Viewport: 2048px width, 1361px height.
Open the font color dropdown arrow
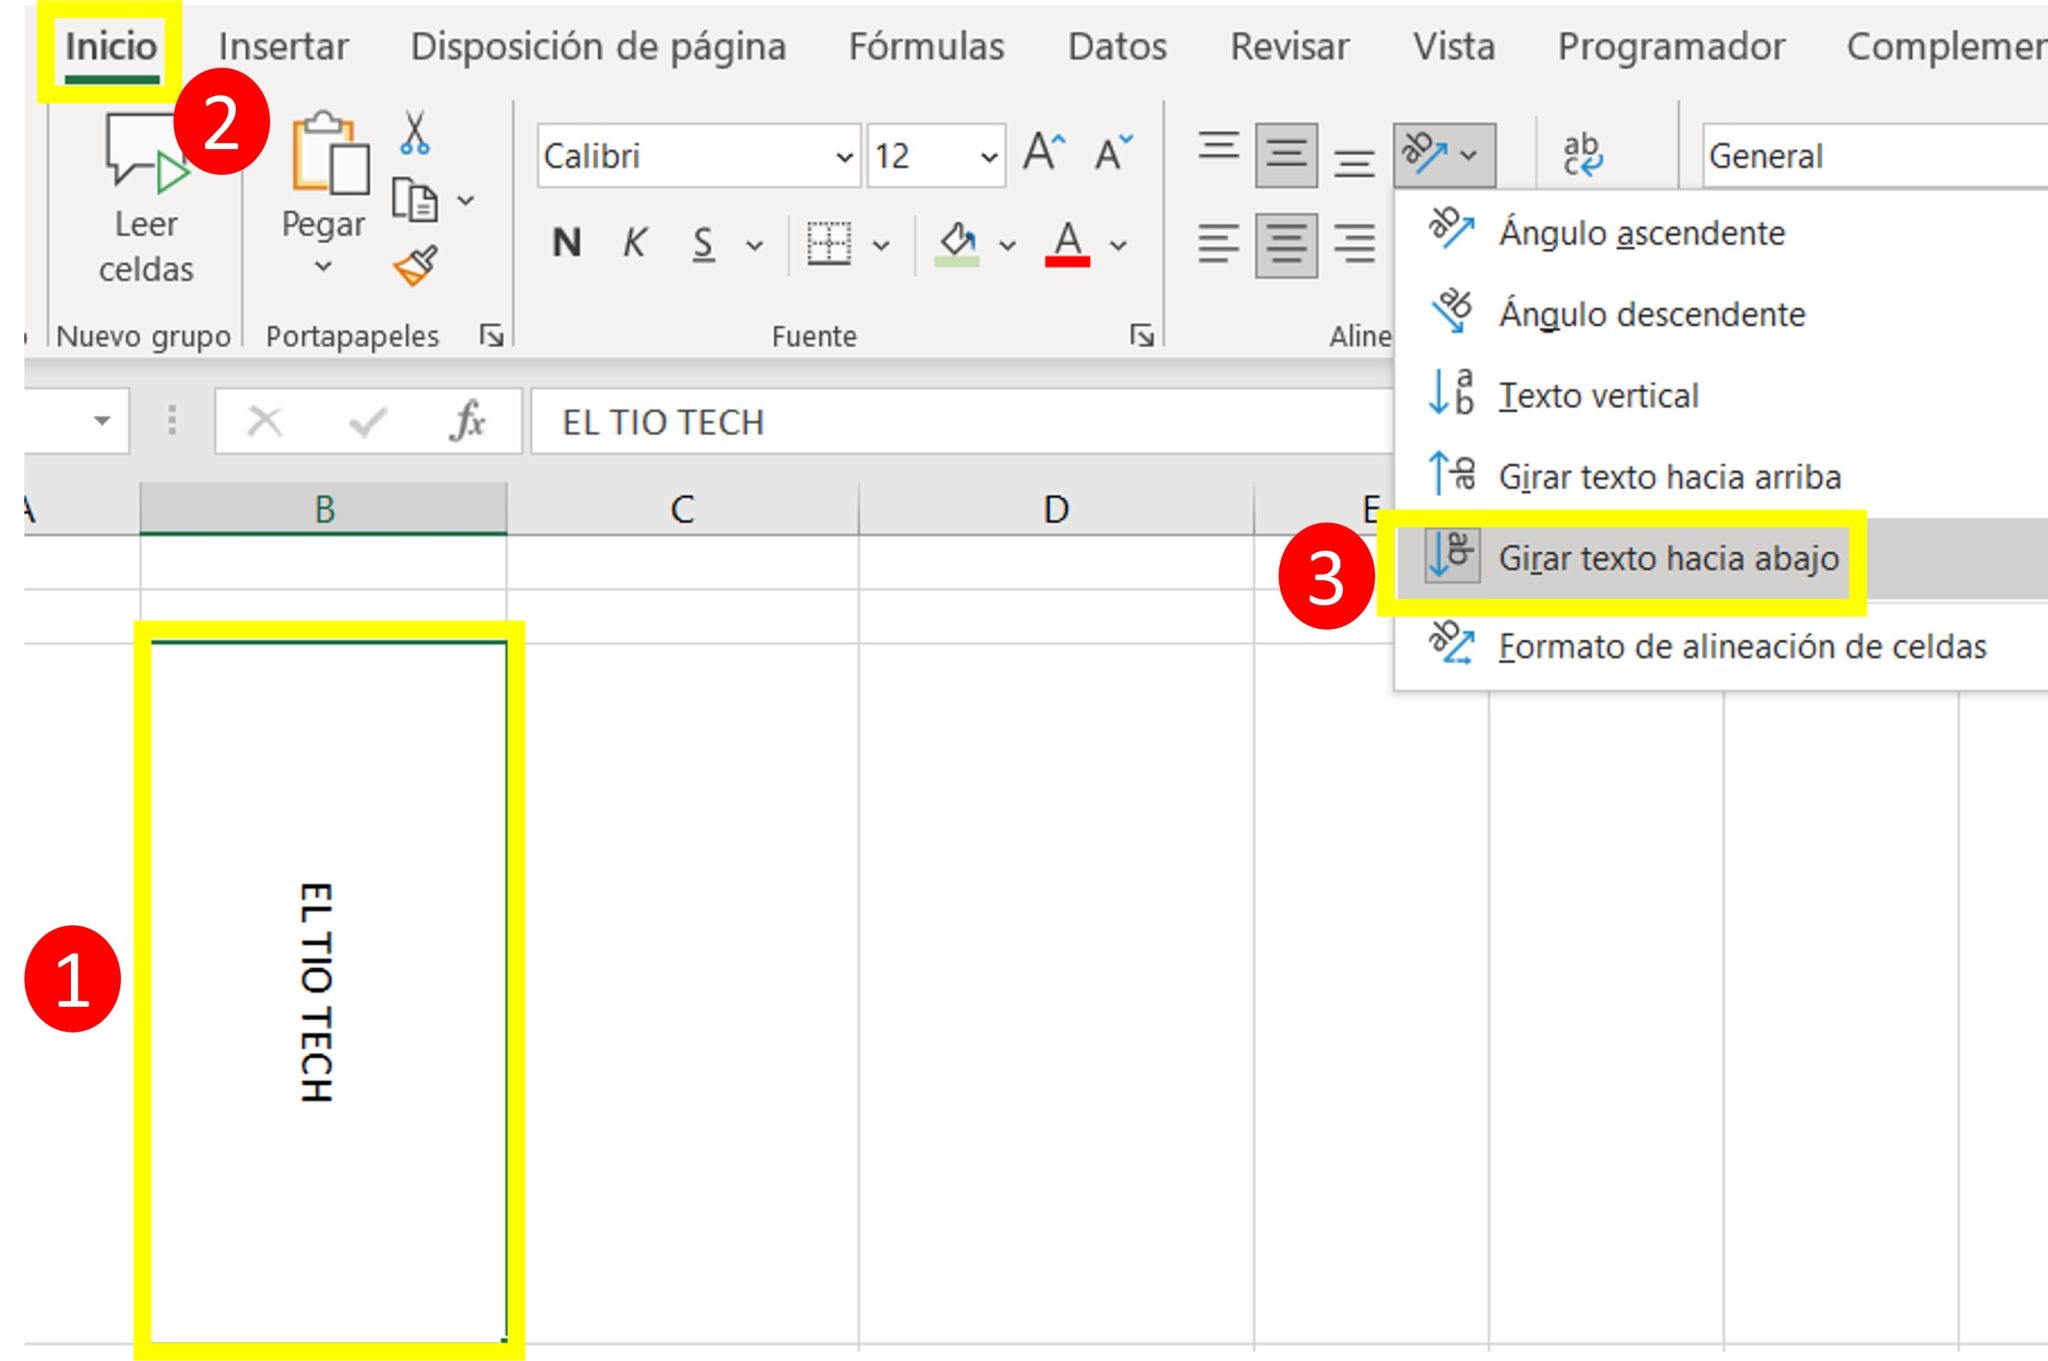pos(1115,243)
